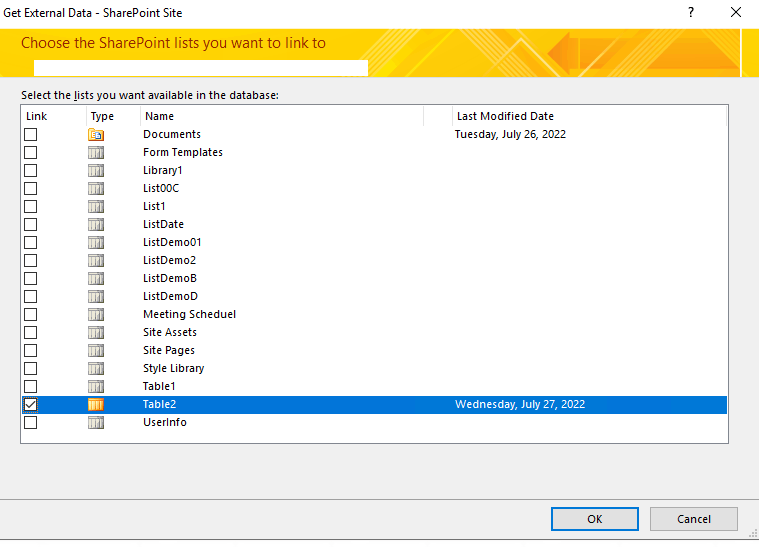
Task: Select the Meeting Scheduel name text
Action: coord(190,315)
